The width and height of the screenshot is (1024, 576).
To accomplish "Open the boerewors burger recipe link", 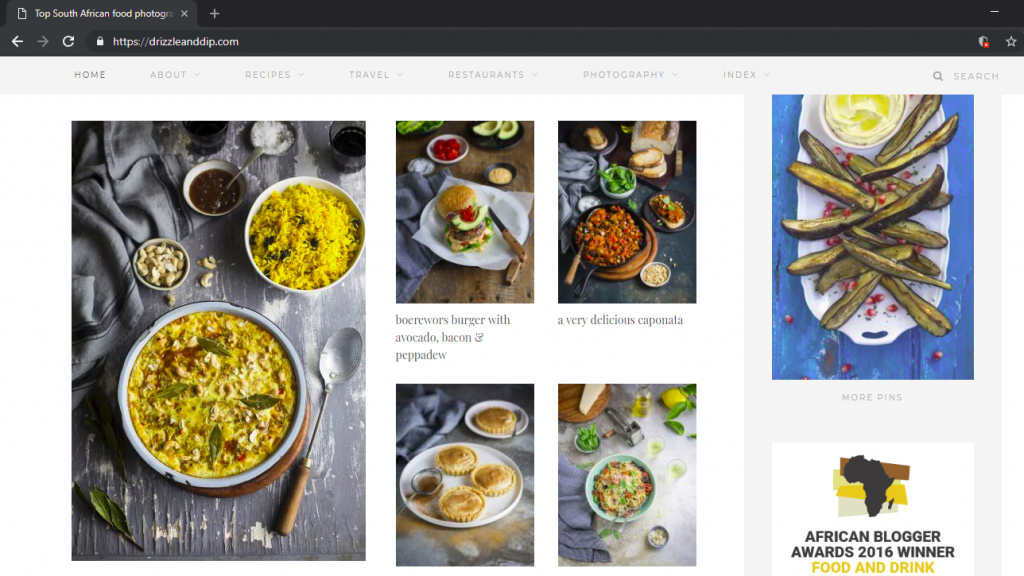I will (453, 337).
